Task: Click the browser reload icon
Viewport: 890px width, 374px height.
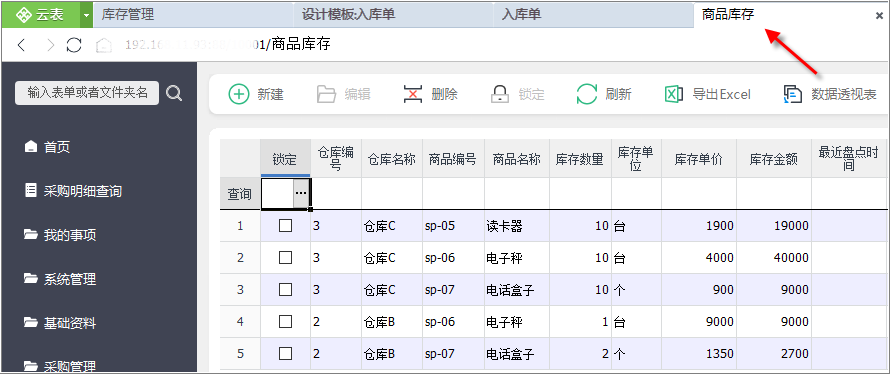Action: point(74,45)
